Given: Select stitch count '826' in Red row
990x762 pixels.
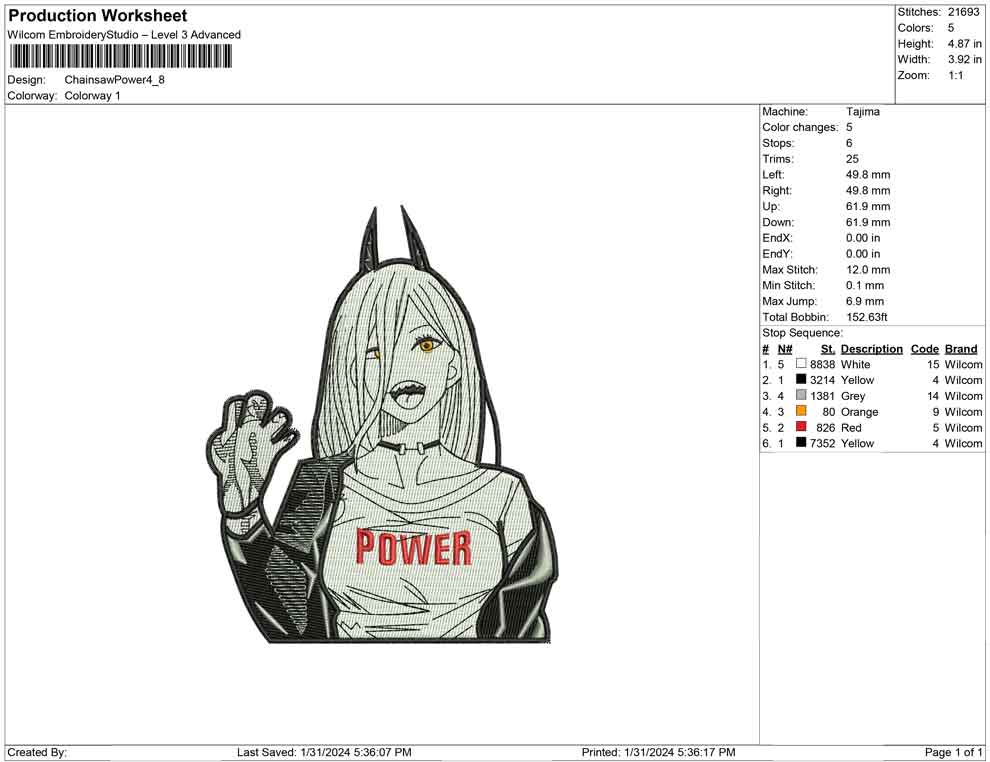Looking at the screenshot, I should (826, 427).
